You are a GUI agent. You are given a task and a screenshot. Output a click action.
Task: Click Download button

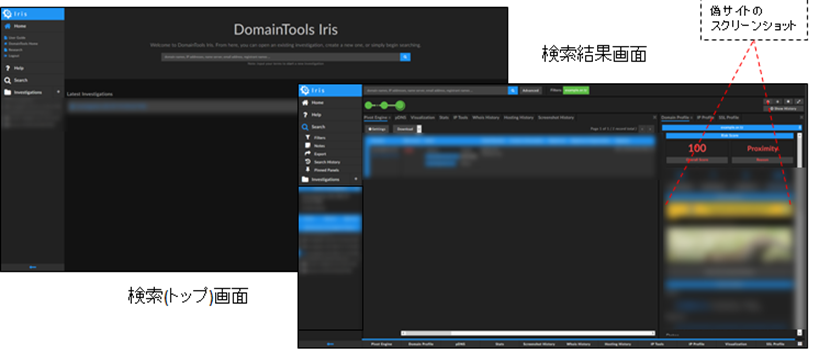pos(405,129)
